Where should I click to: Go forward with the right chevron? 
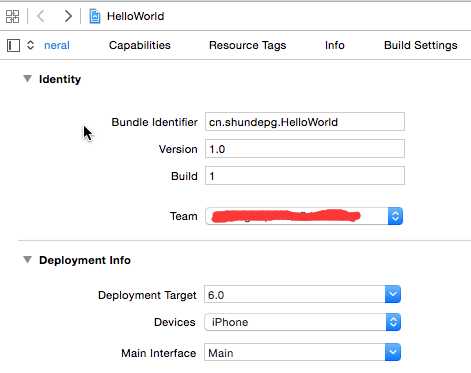point(68,16)
